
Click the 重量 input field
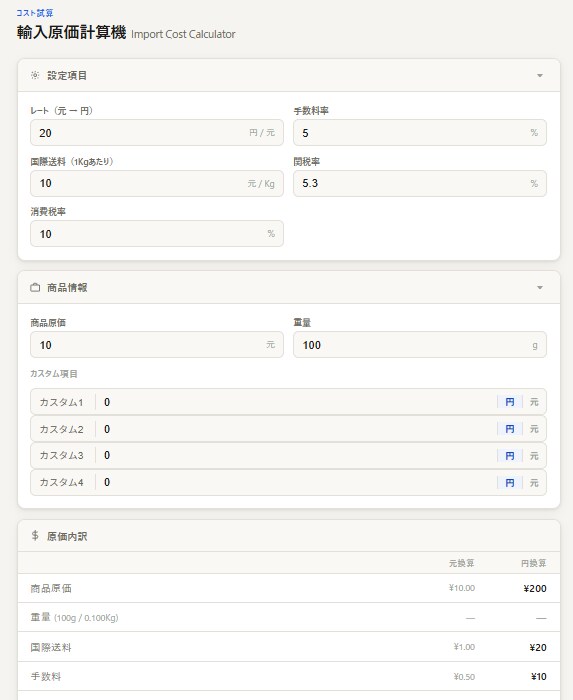pyautogui.click(x=419, y=345)
